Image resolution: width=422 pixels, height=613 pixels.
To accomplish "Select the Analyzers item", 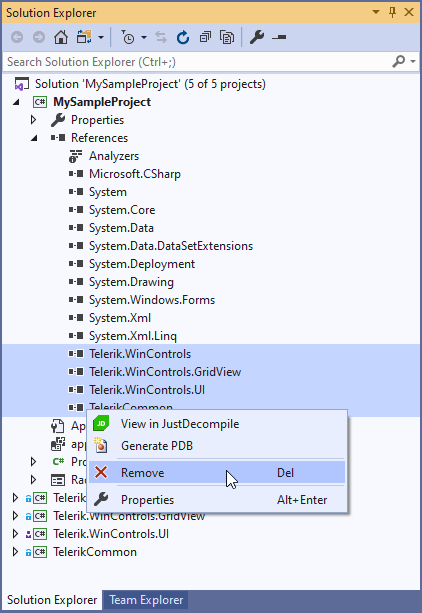I will click(114, 156).
